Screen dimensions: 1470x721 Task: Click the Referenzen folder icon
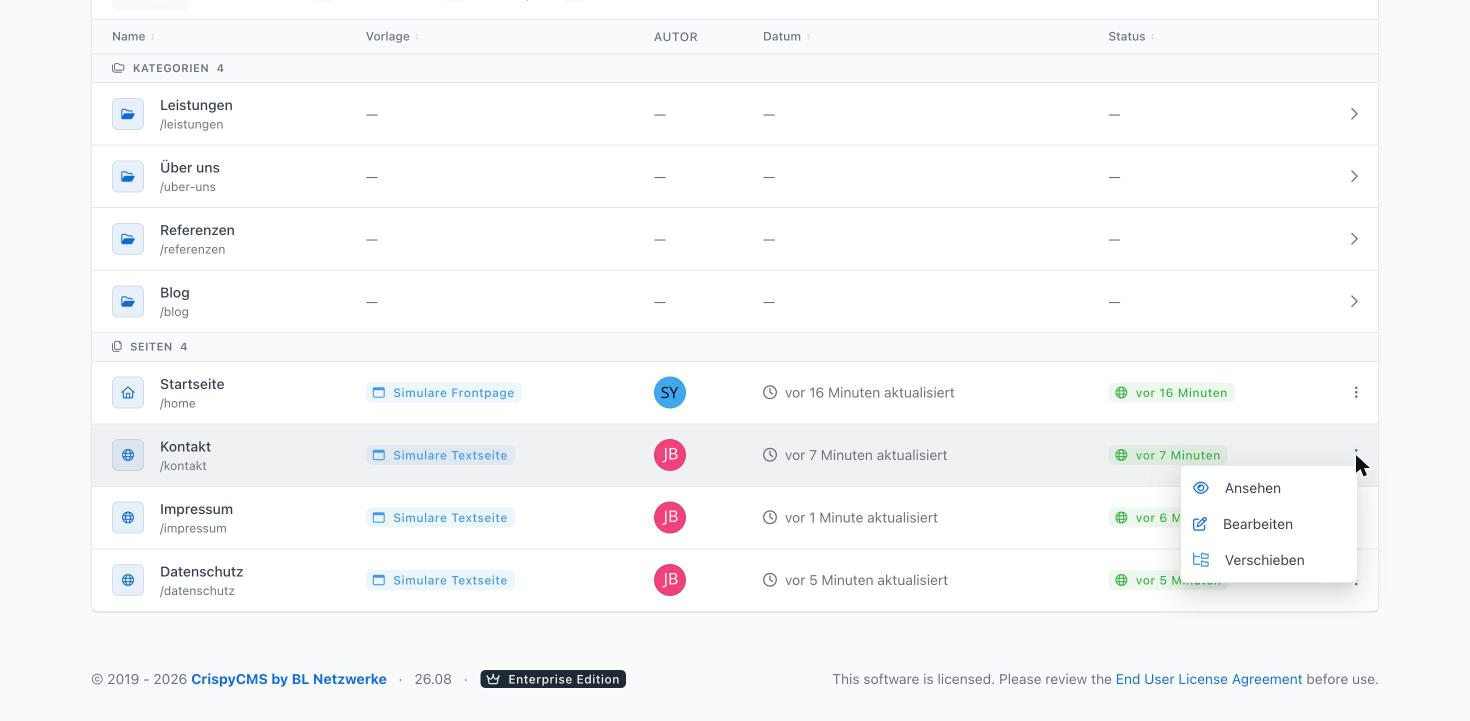[128, 239]
